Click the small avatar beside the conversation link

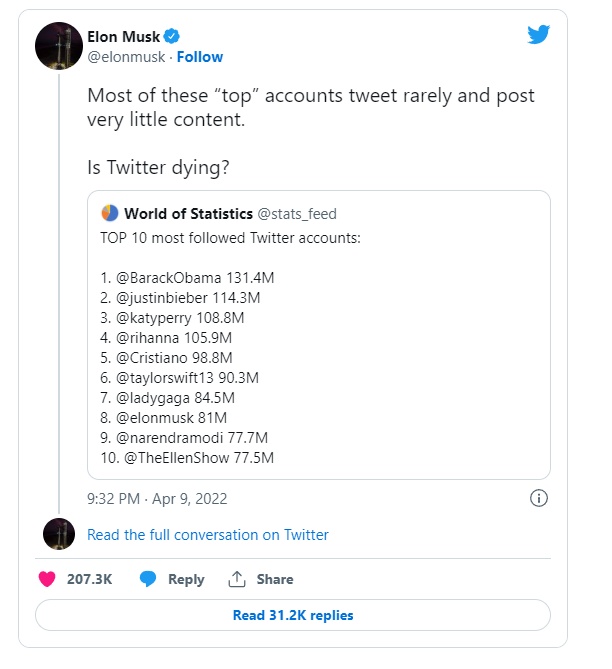tap(59, 534)
